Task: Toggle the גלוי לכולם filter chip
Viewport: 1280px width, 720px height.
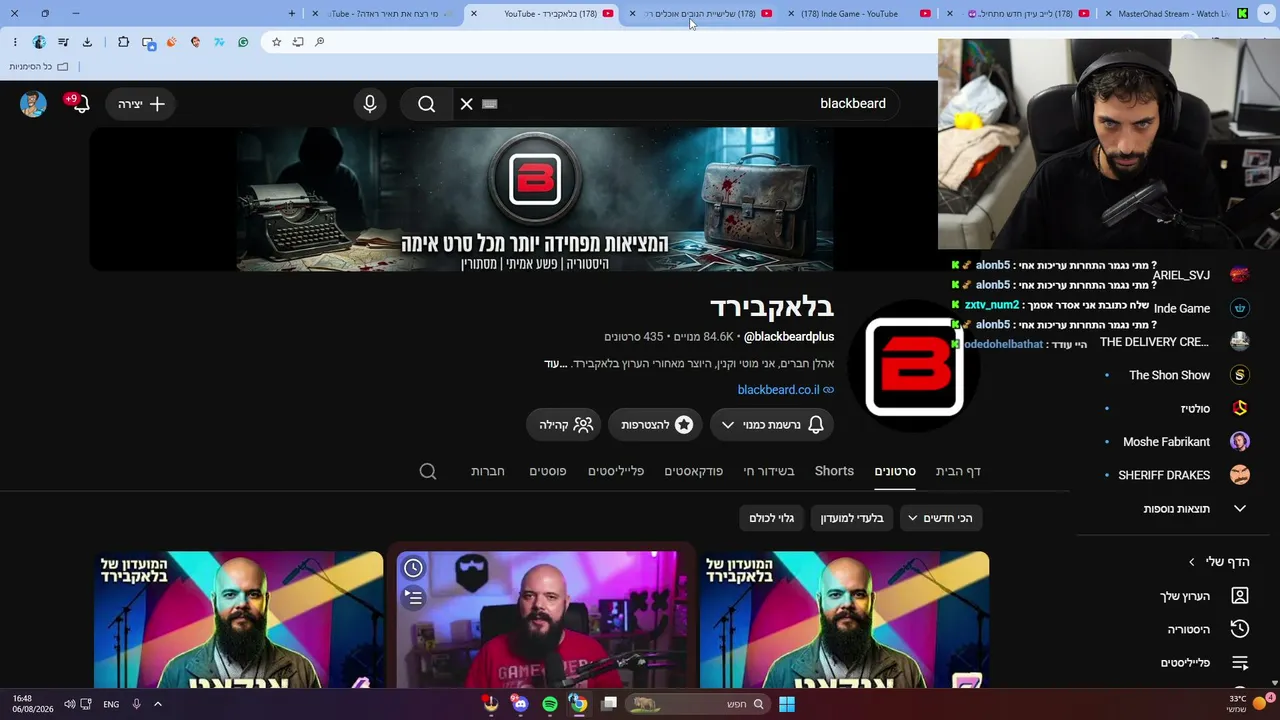Action: (772, 518)
